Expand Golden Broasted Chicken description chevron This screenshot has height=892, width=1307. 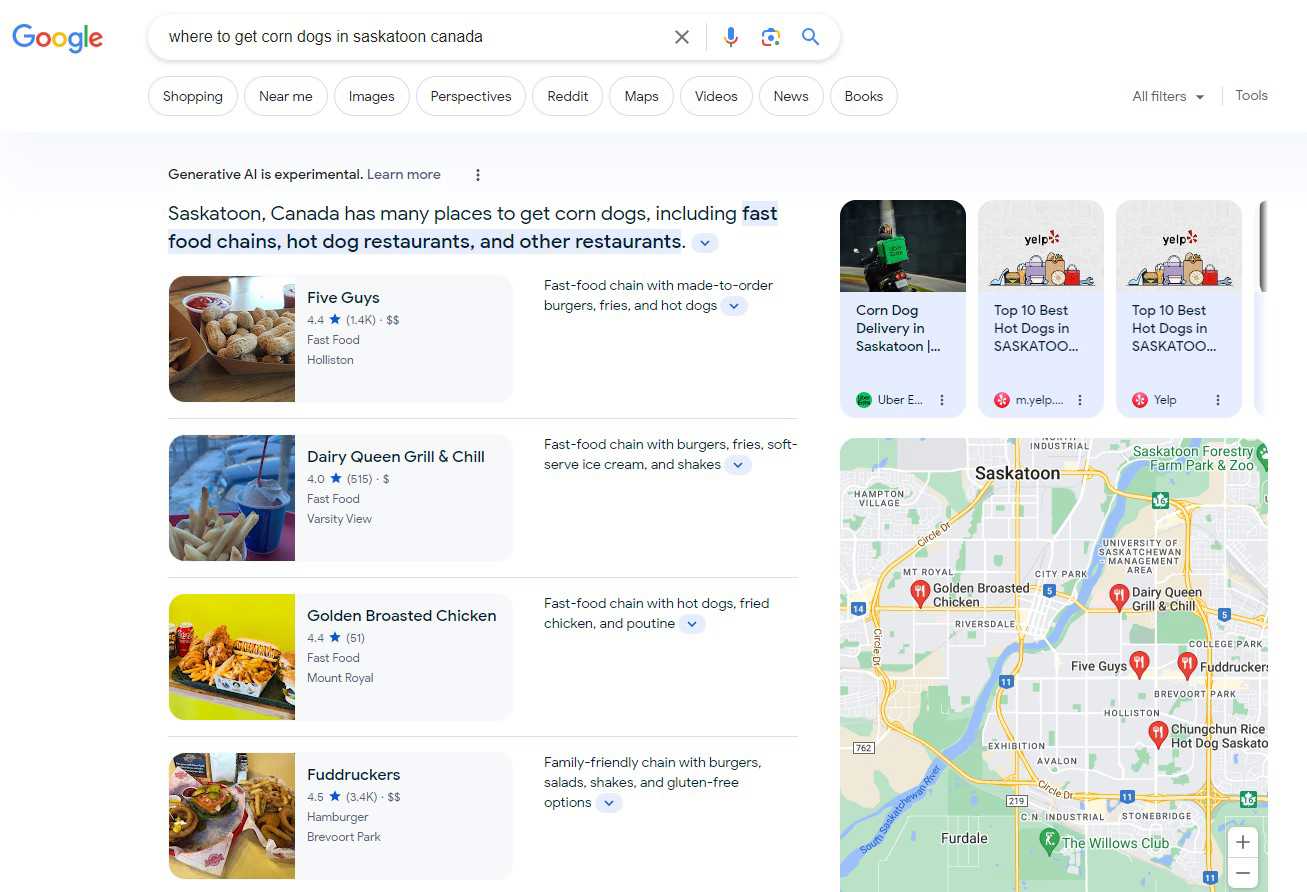692,624
